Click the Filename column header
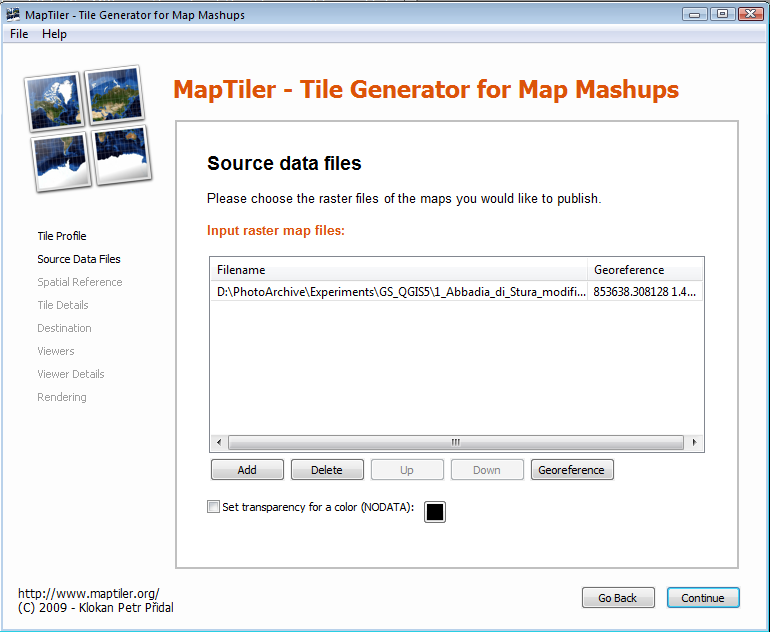The width and height of the screenshot is (770, 632). [x=399, y=270]
